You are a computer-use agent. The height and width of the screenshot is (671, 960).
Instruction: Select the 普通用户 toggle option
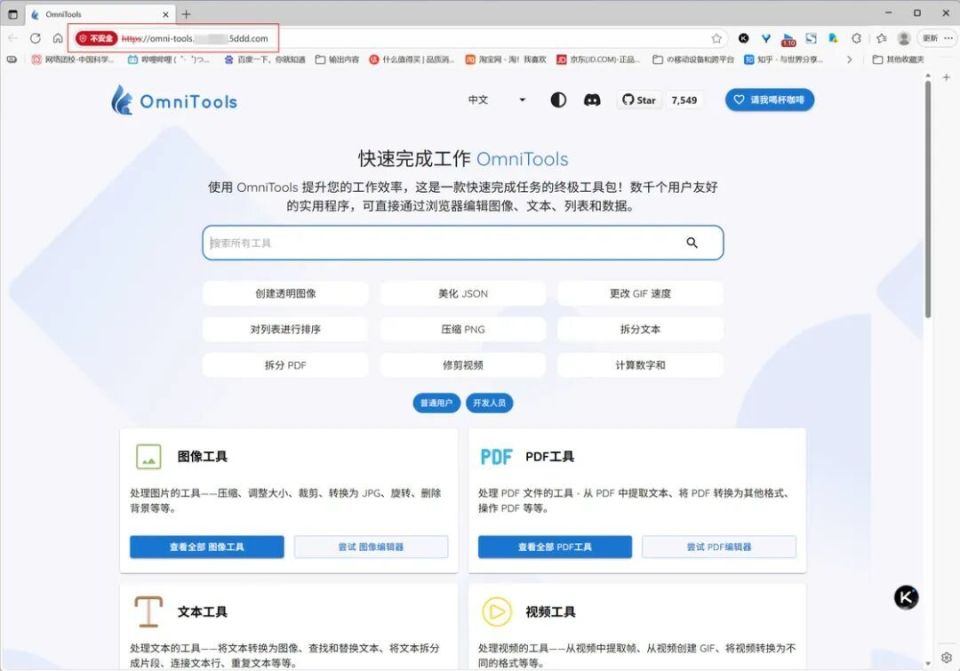[435, 403]
